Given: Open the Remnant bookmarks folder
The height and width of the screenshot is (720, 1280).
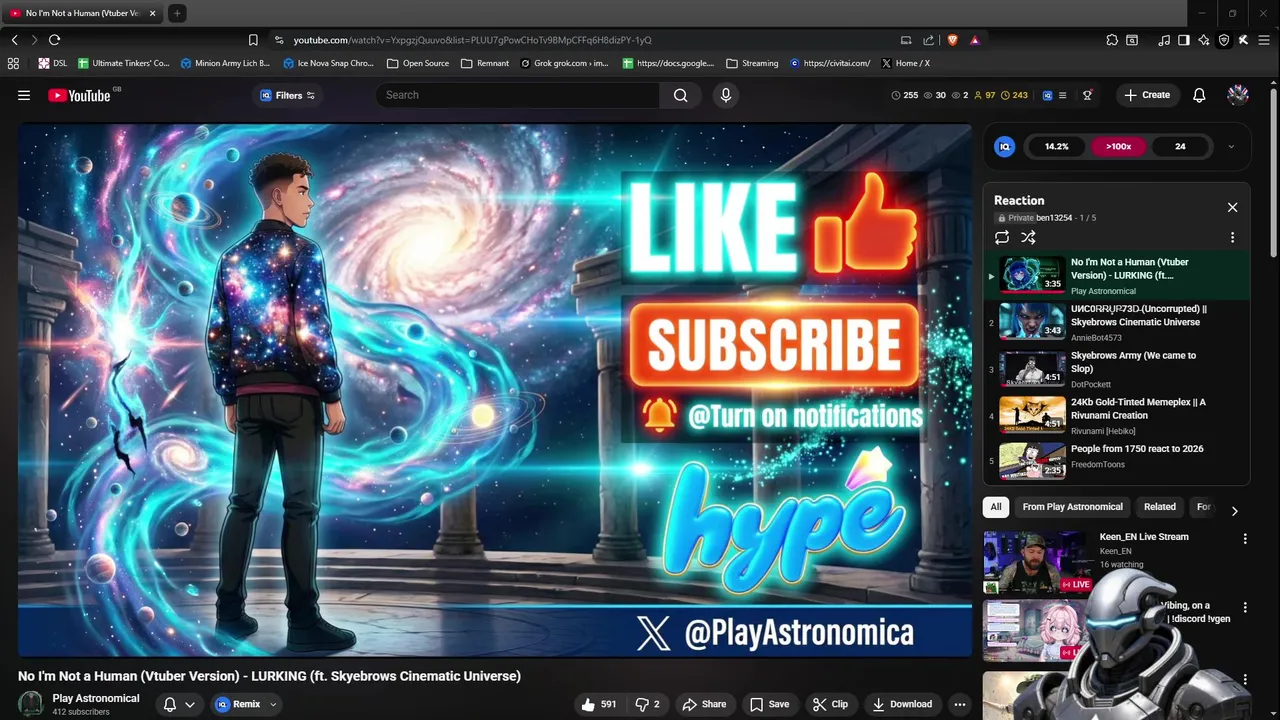Looking at the screenshot, I should point(484,63).
